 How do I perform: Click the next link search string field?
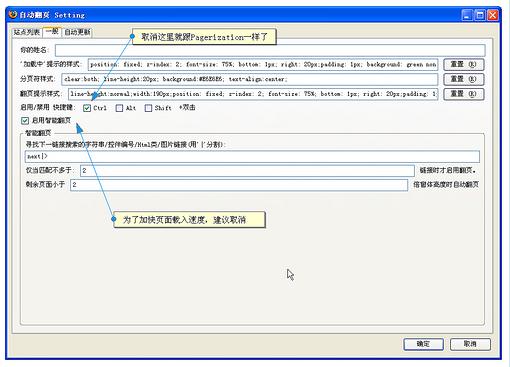pos(252,156)
